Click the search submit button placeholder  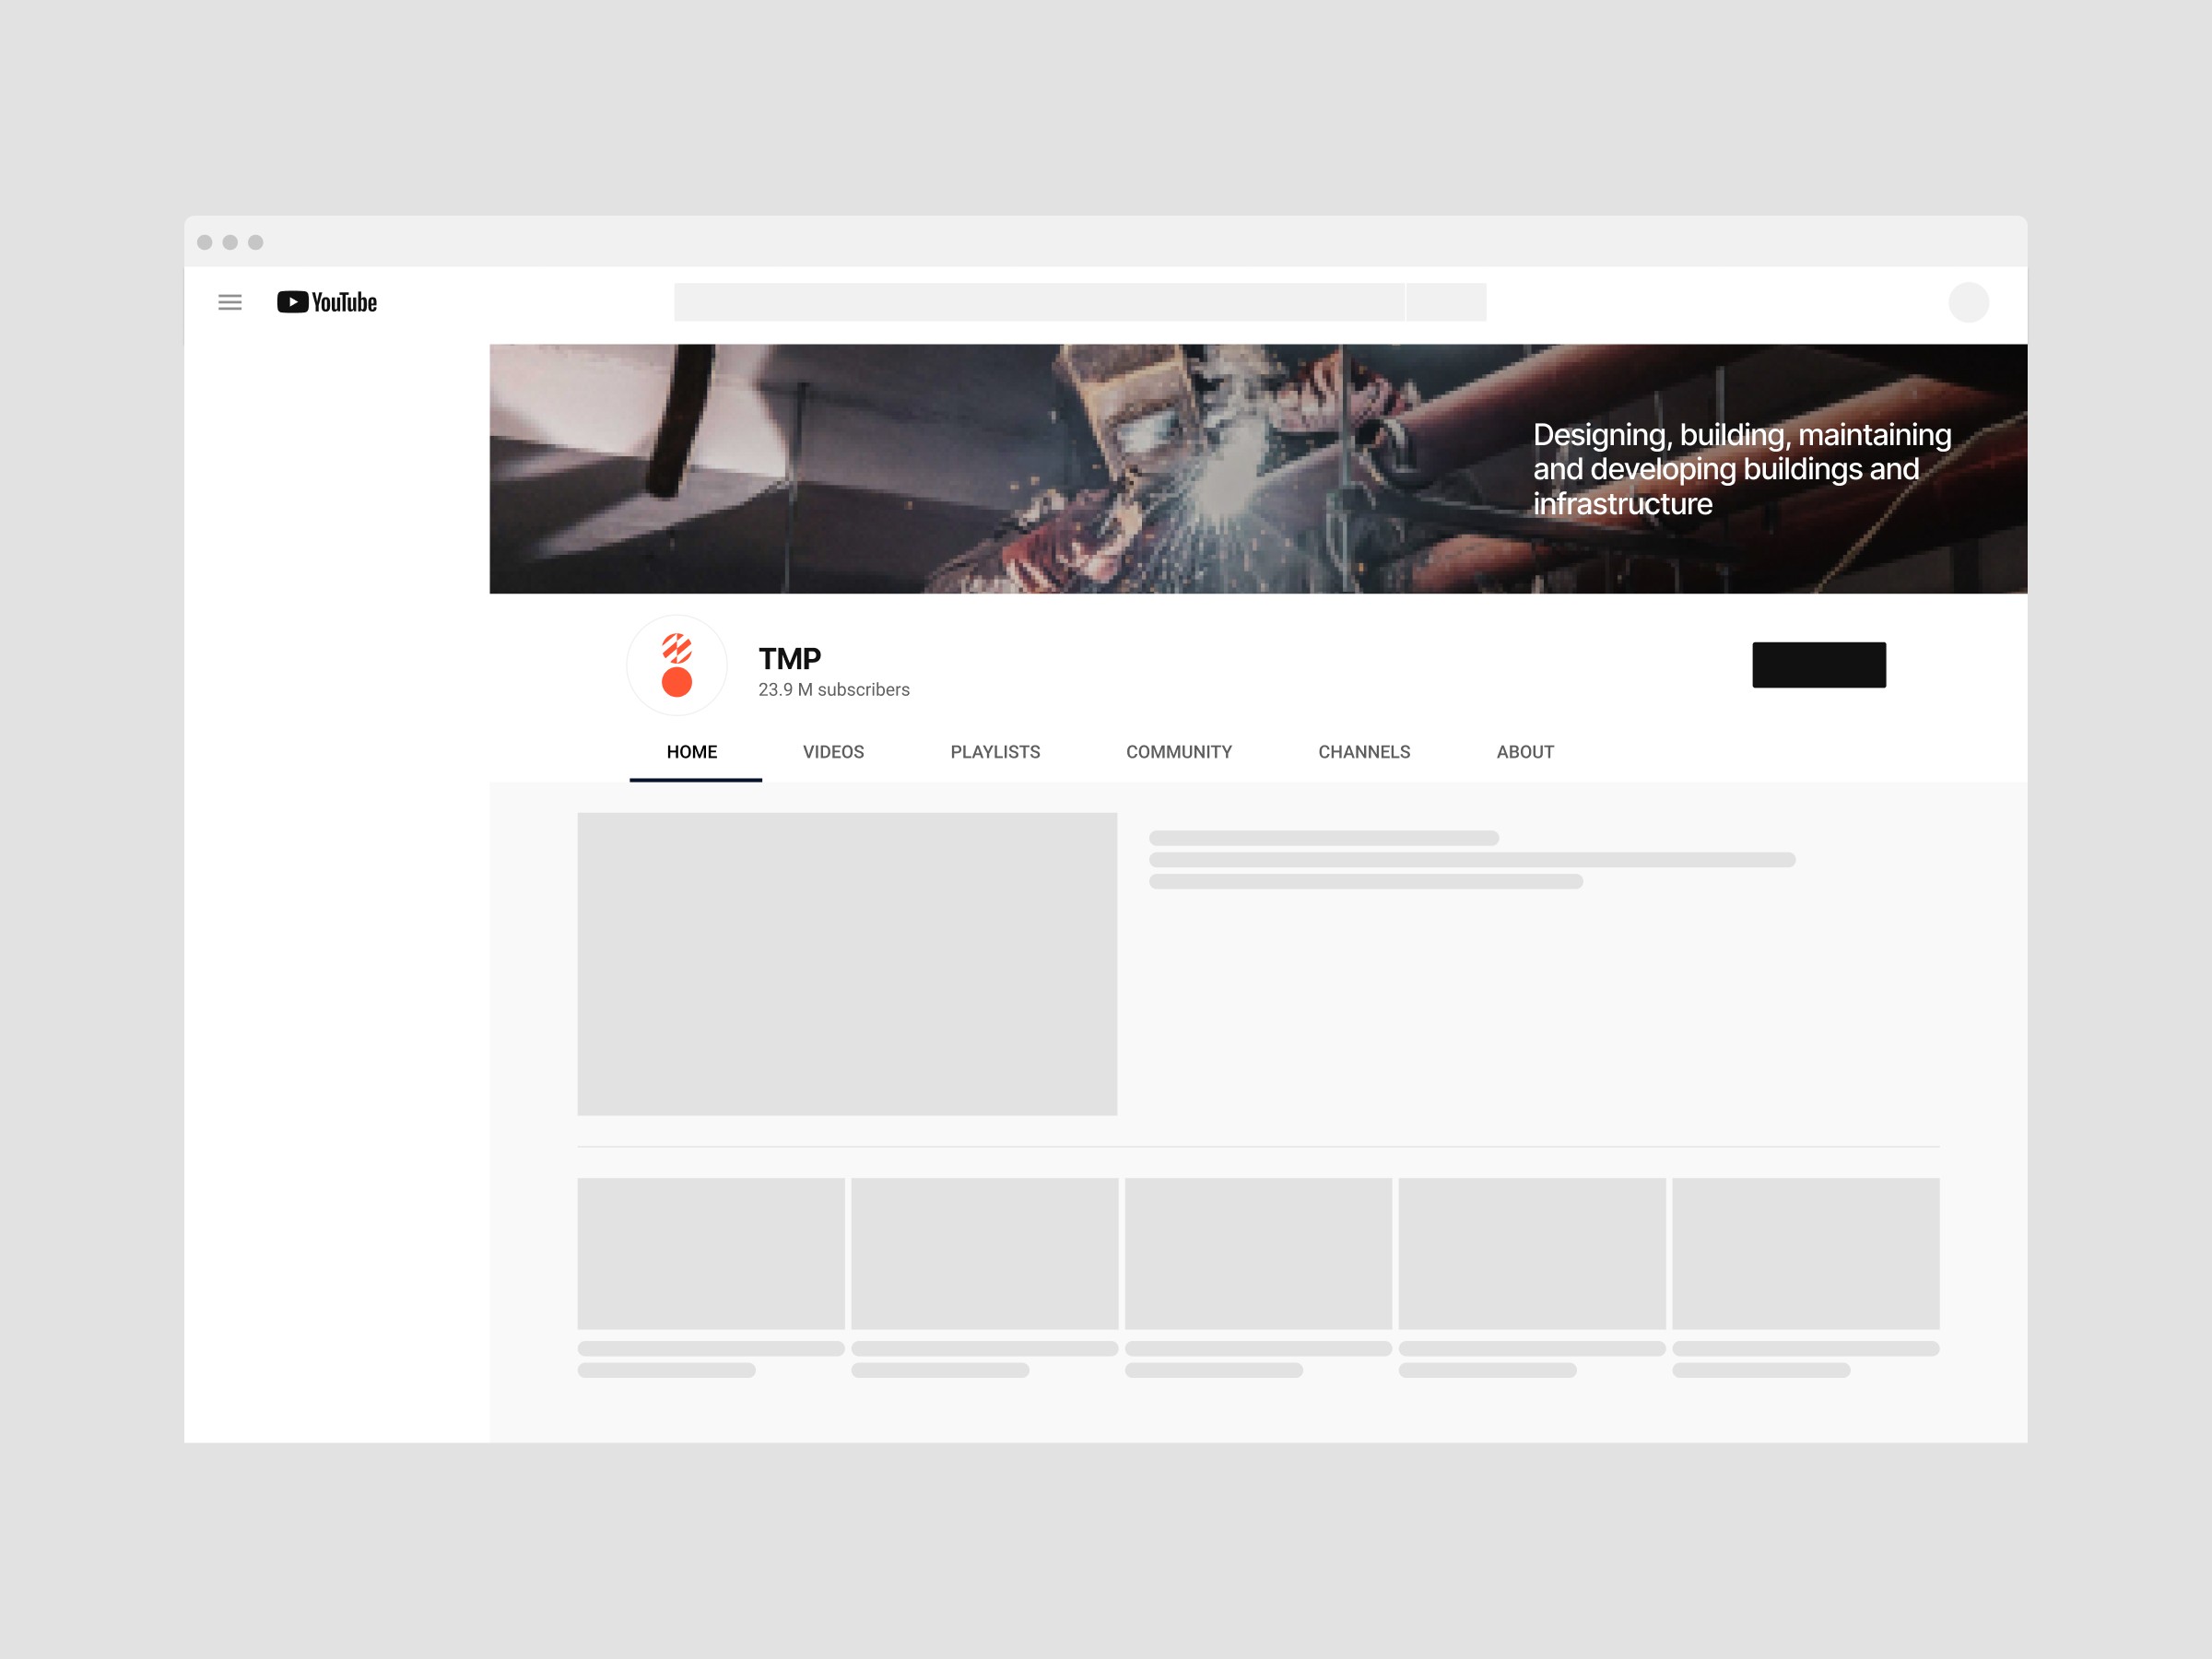[1446, 302]
